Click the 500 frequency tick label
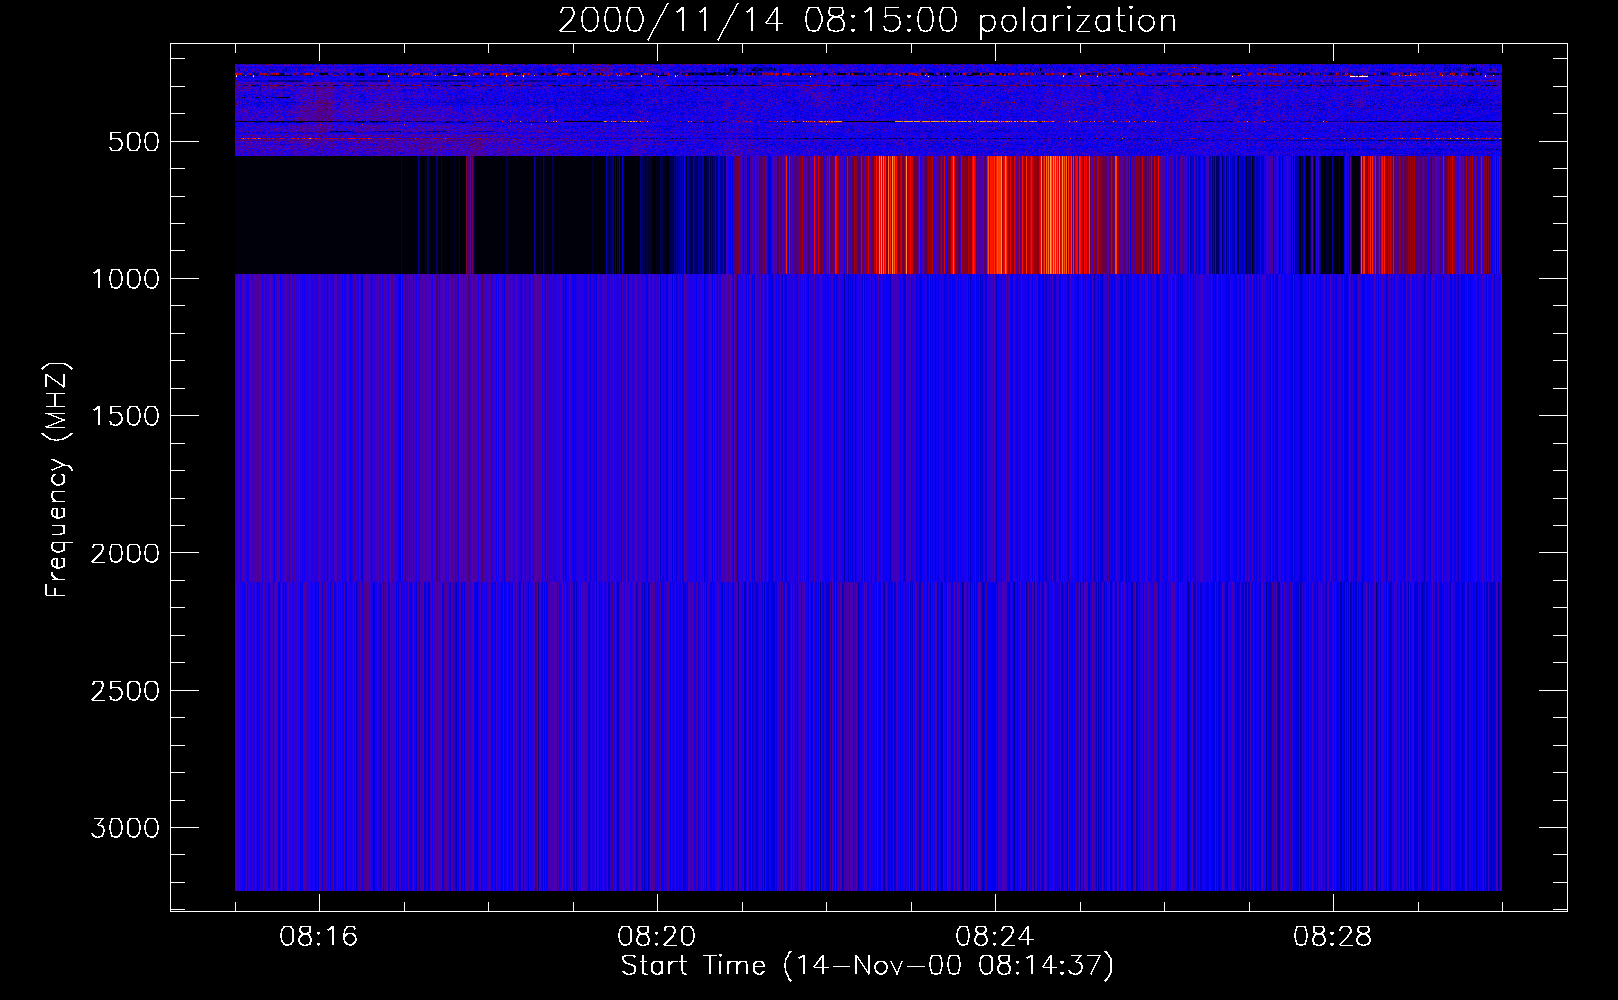1618x1000 pixels. [134, 142]
